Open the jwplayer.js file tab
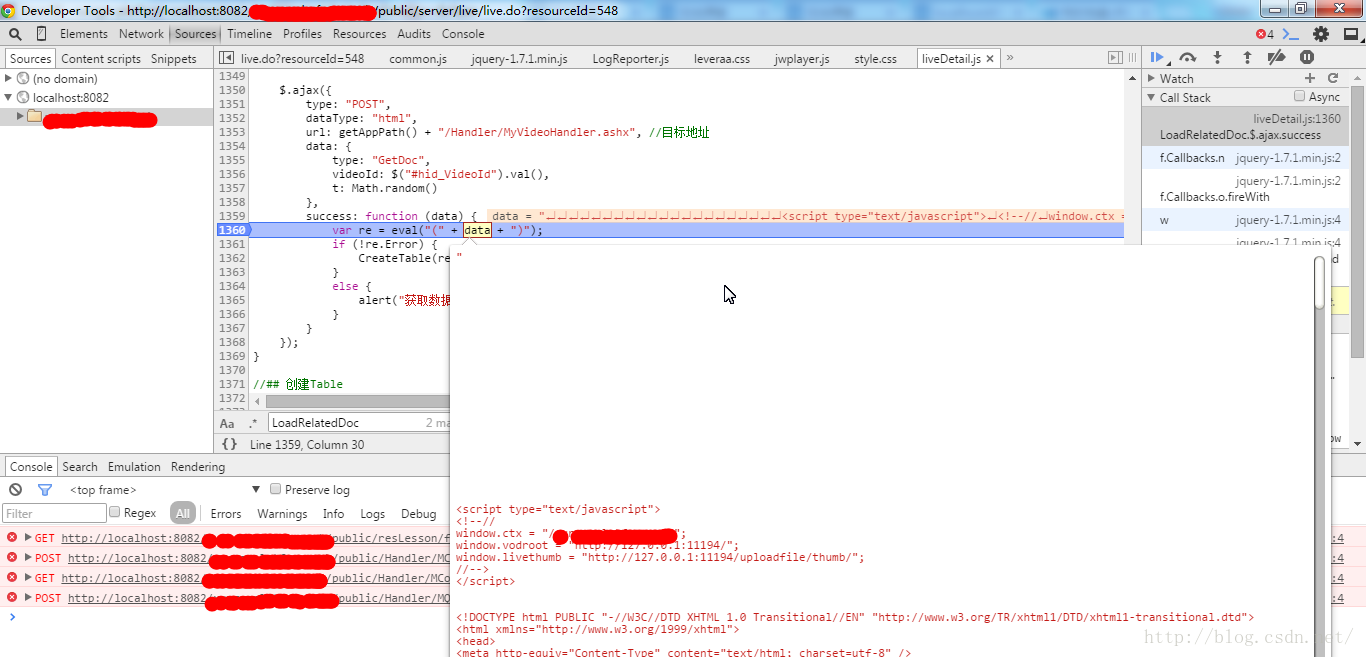The height and width of the screenshot is (657, 1366). (x=801, y=59)
